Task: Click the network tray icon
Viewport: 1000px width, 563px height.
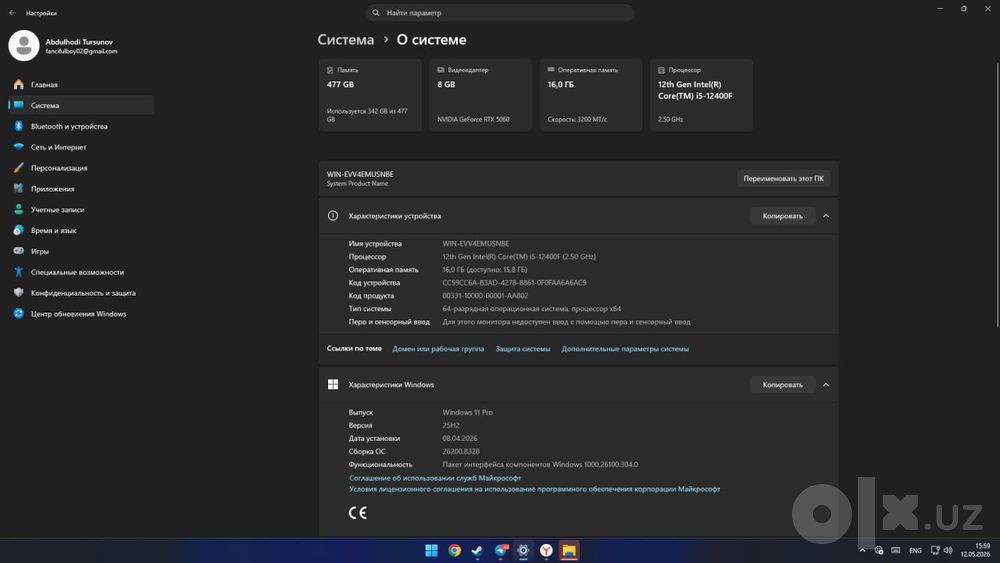Action: click(935, 550)
